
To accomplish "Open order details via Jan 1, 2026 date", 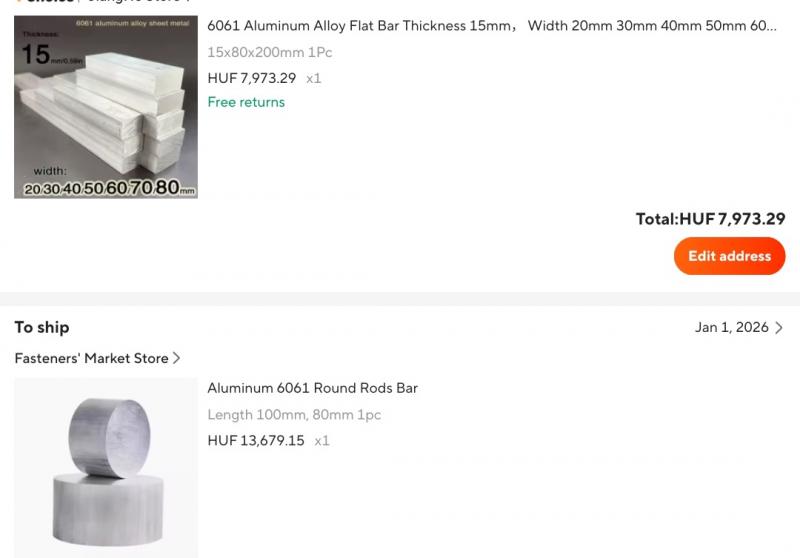I will click(x=731, y=327).
